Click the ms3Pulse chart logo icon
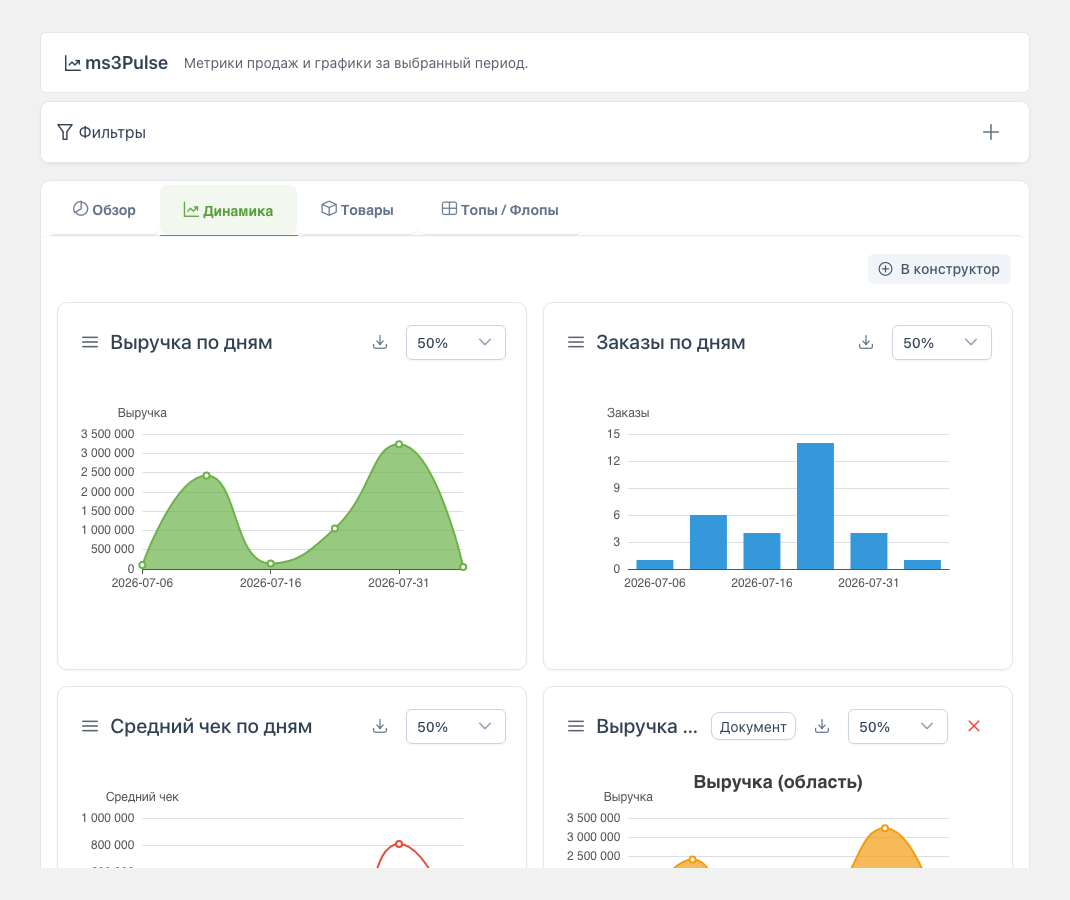Screen dimensions: 1070x900 (72, 63)
